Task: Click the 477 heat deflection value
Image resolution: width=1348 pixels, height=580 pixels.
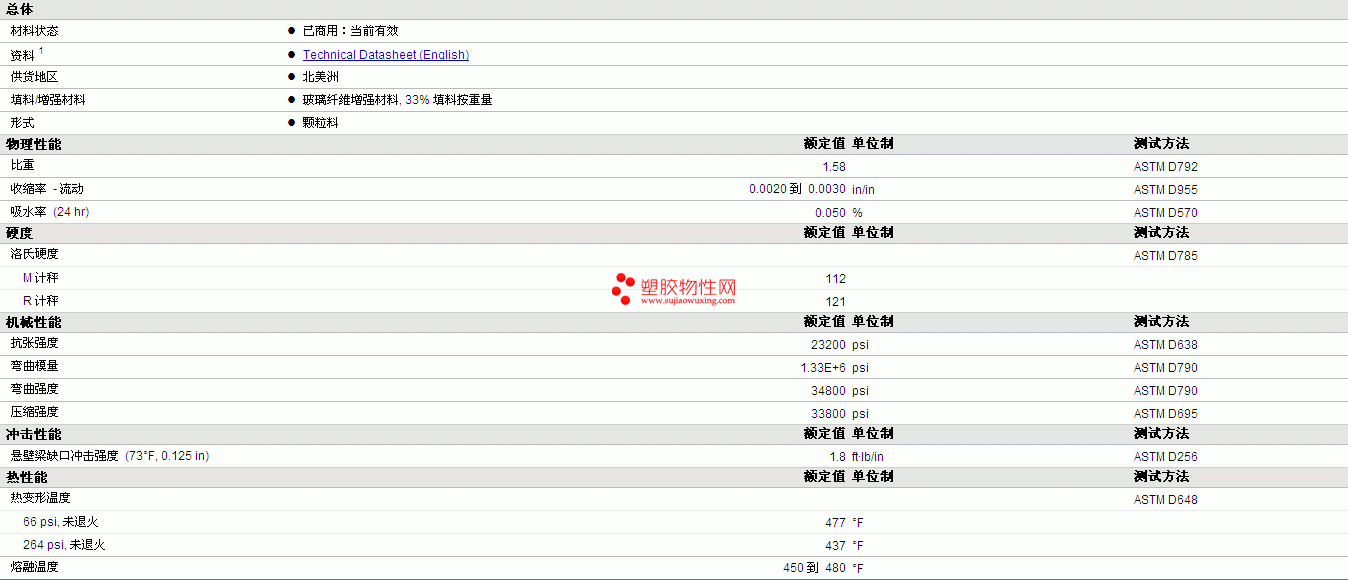Action: pos(836,523)
